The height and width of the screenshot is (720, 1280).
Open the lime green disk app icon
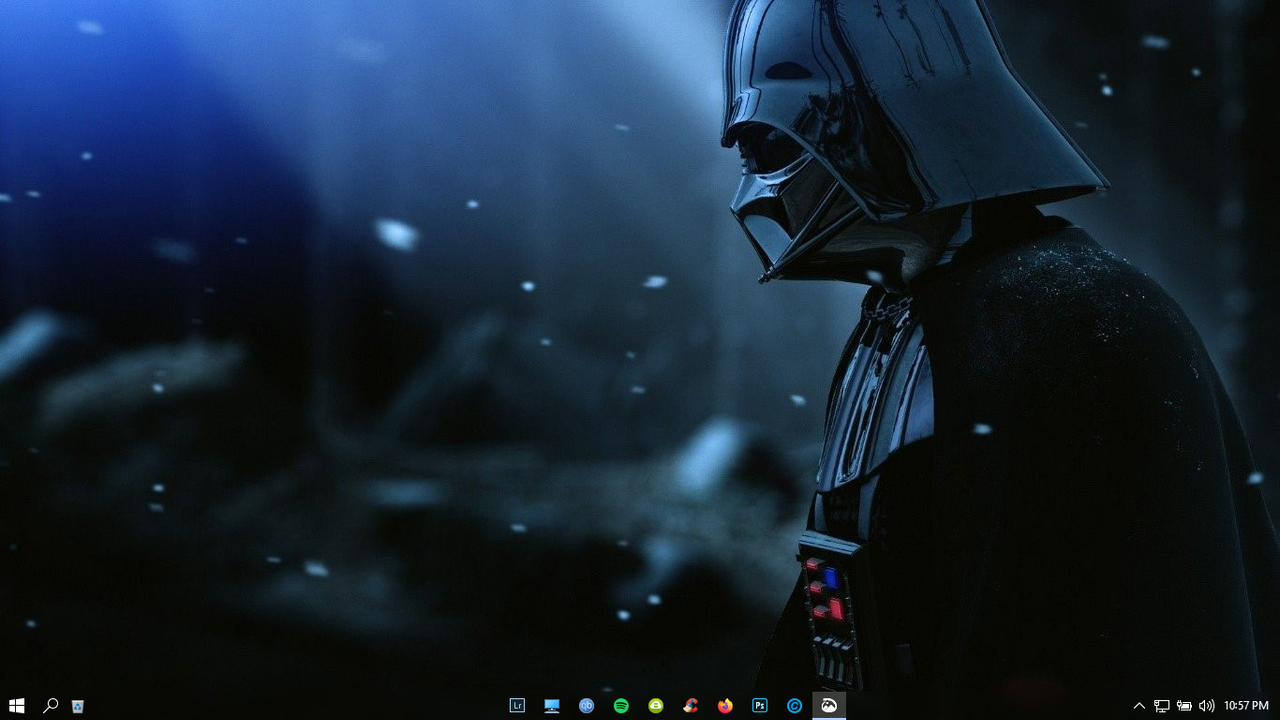[x=655, y=706]
